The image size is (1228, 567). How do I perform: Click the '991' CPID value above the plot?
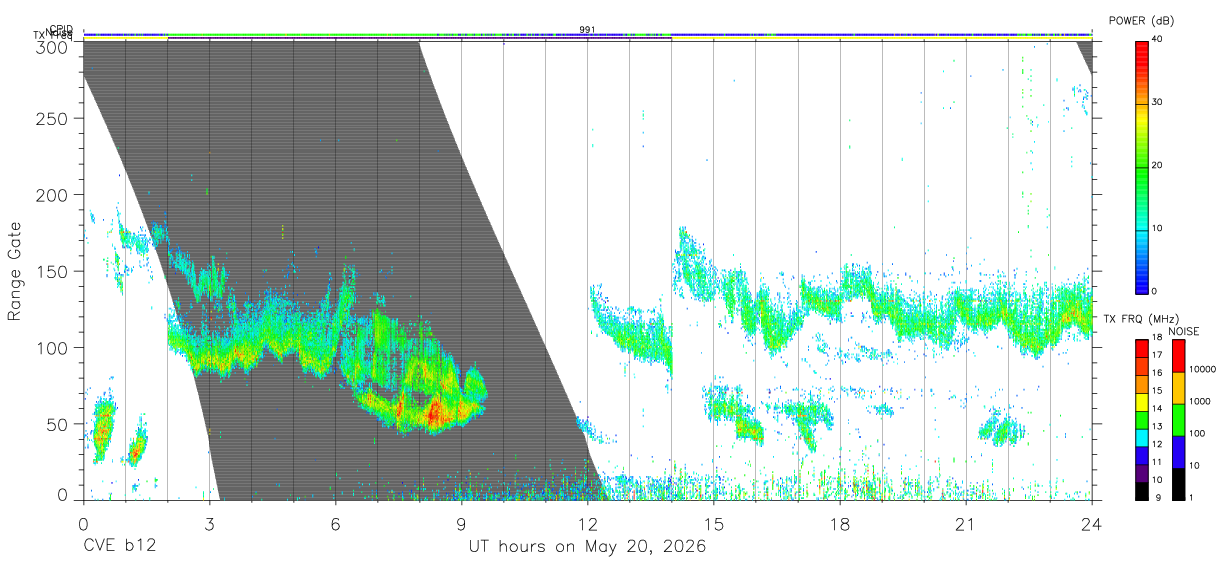[x=587, y=29]
